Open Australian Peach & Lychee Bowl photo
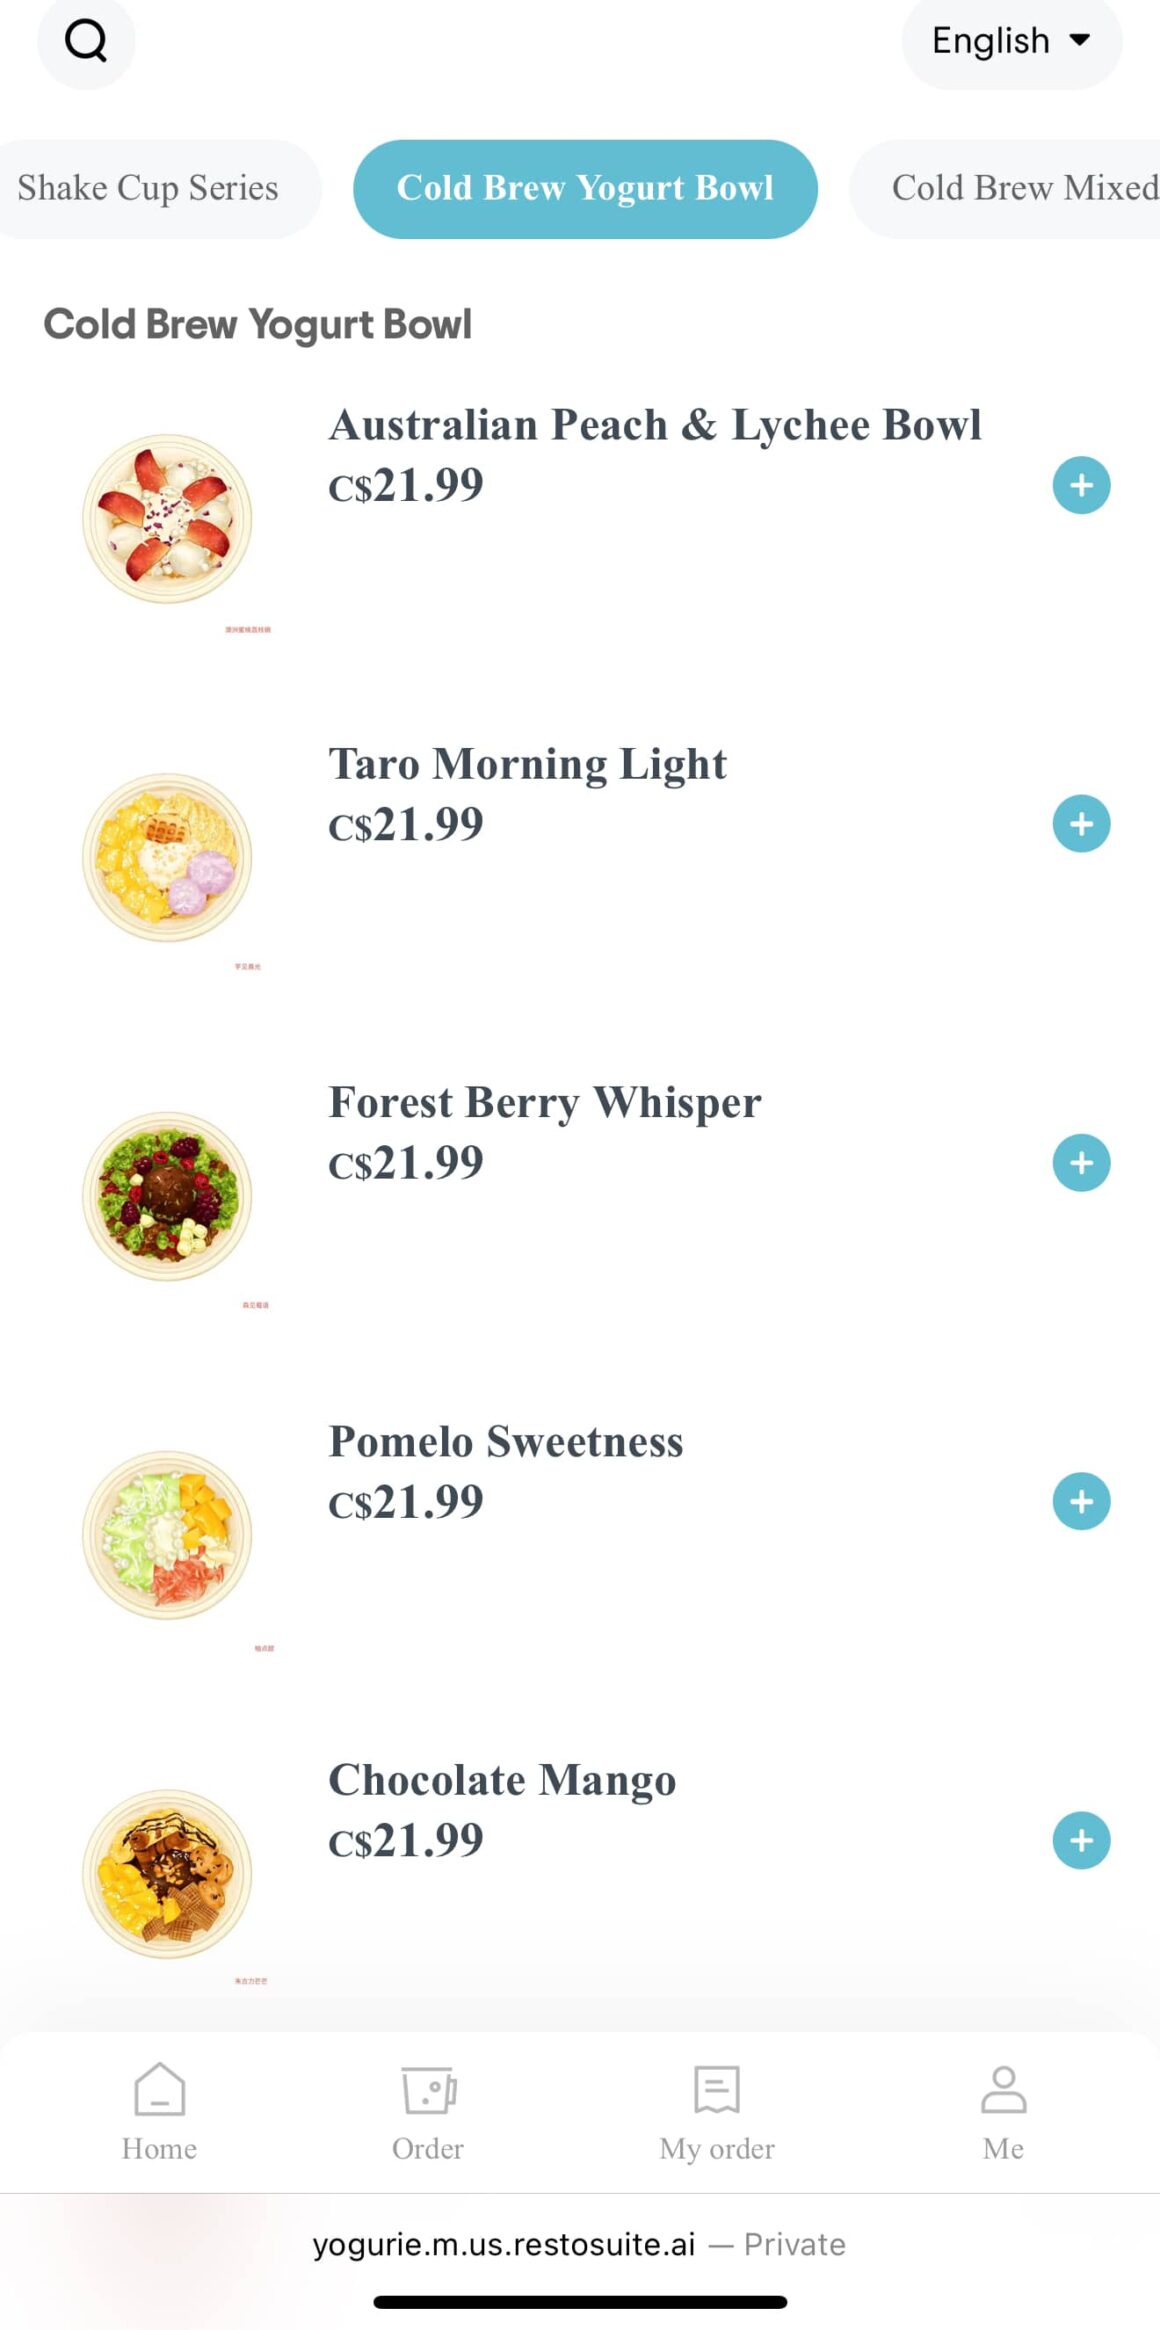Screen dimensions: 1160x2330 [x=167, y=518]
